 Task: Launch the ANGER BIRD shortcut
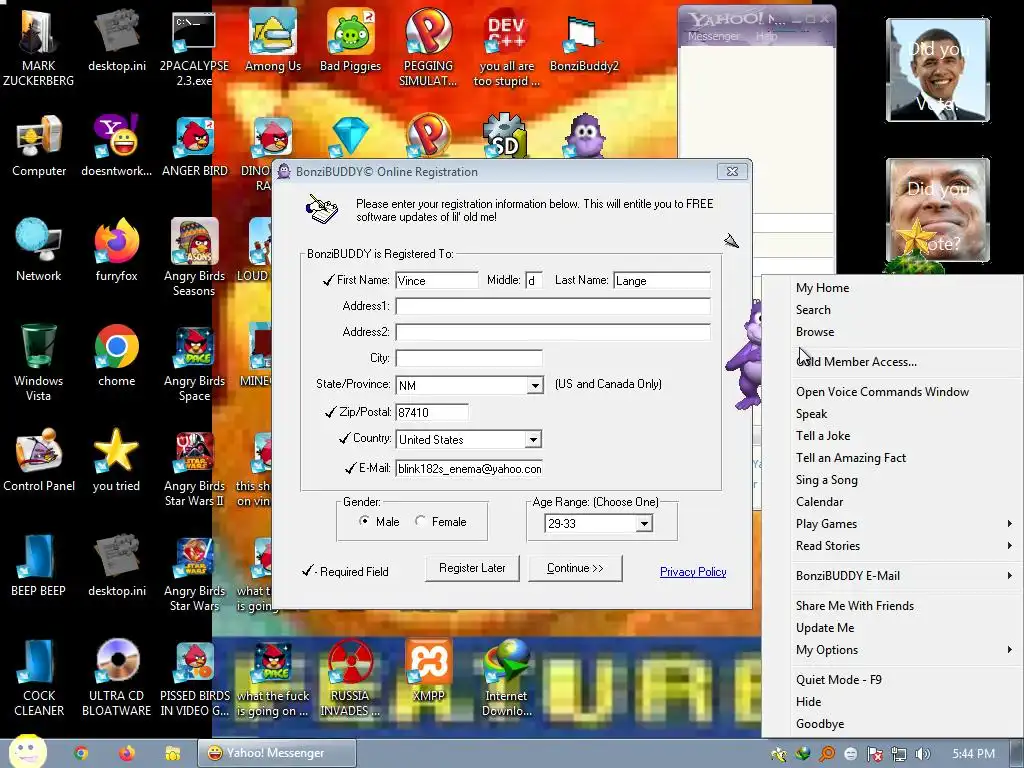pos(195,145)
